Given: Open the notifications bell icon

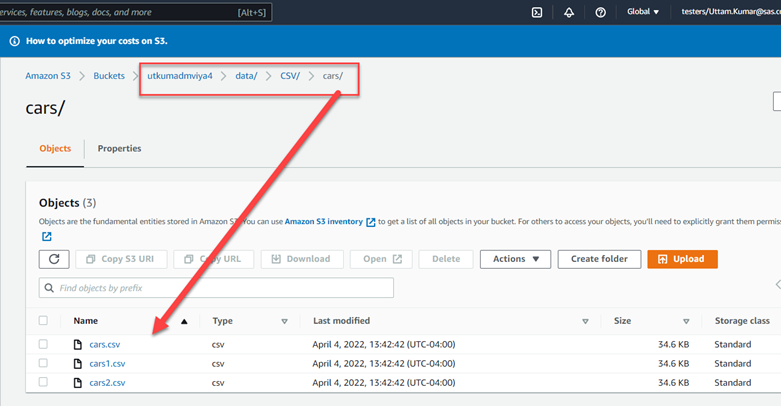Looking at the screenshot, I should click(x=569, y=12).
